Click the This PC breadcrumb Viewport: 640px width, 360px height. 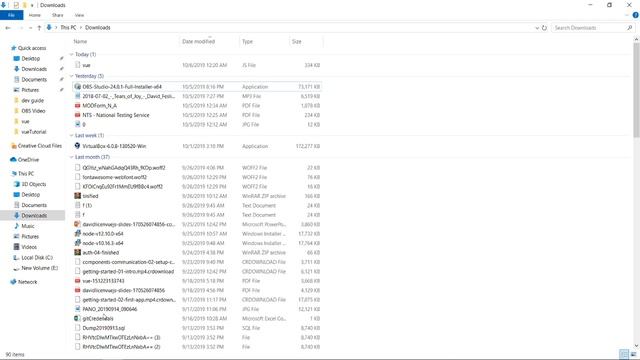pyautogui.click(x=68, y=28)
